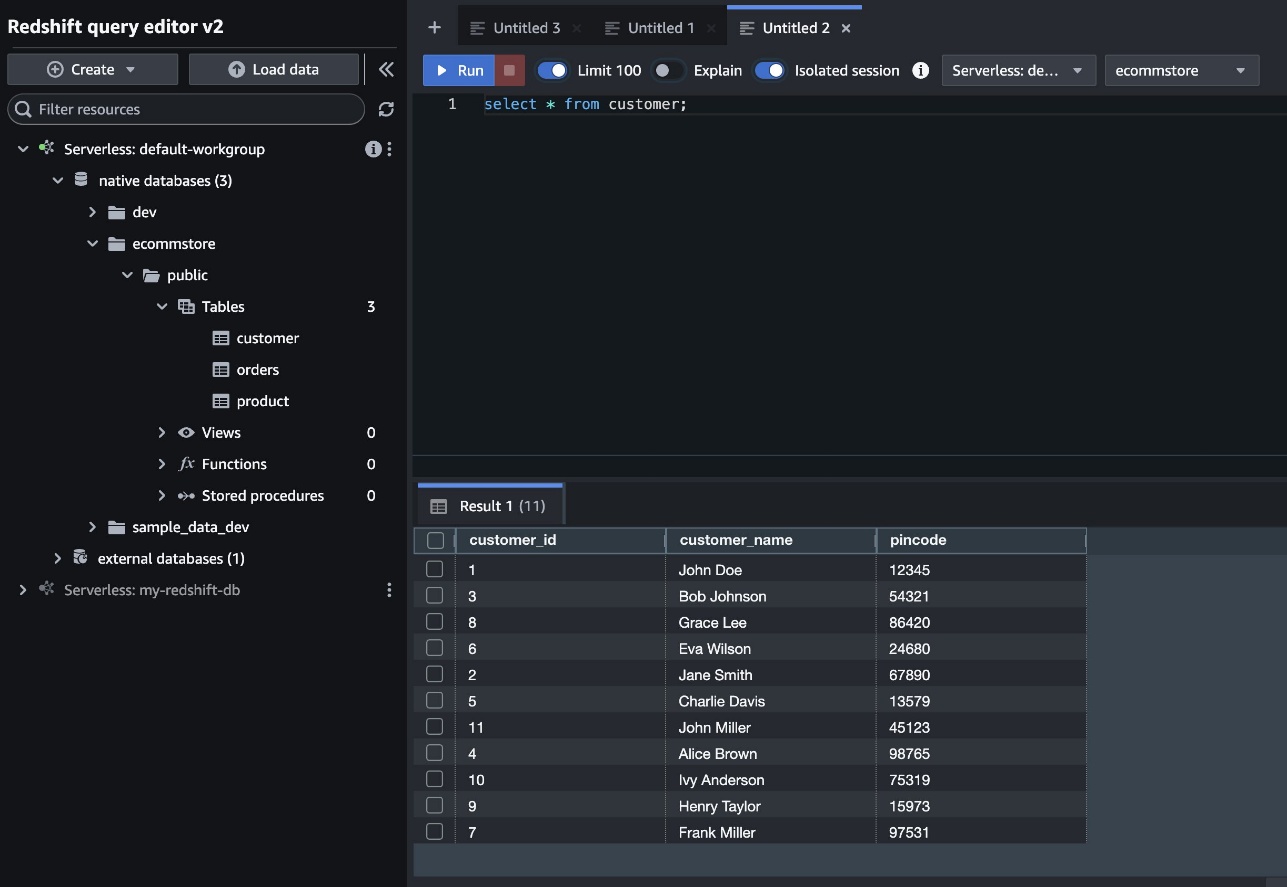Image resolution: width=1287 pixels, height=887 pixels.
Task: Check the Grace Lee row checkbox
Action: tap(434, 621)
